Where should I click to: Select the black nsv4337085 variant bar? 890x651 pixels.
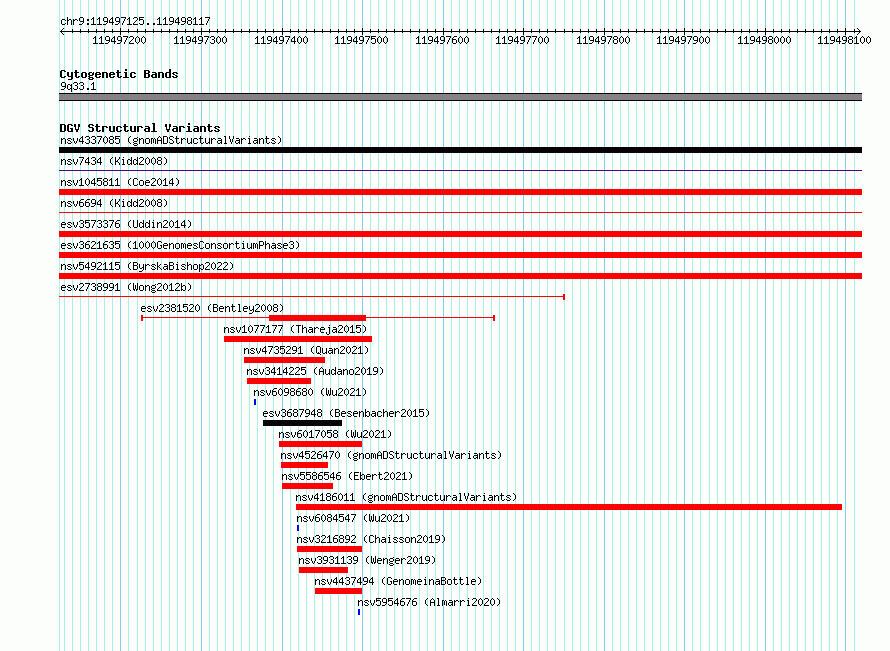[460, 150]
